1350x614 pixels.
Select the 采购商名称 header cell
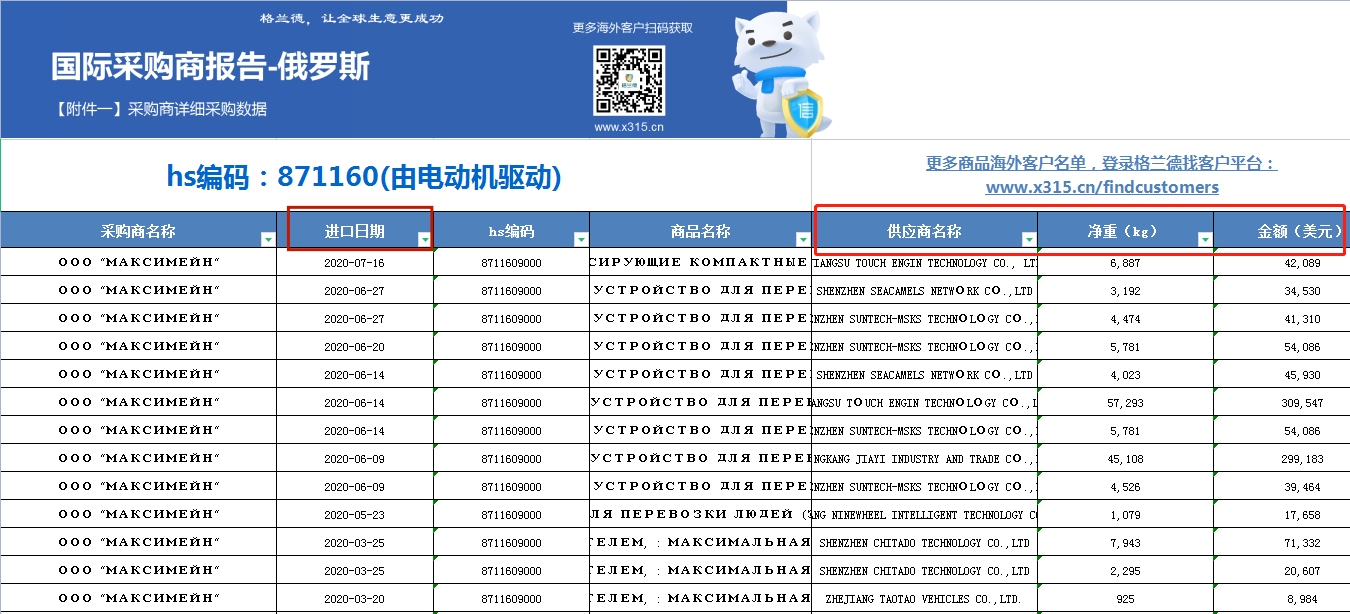pos(139,231)
